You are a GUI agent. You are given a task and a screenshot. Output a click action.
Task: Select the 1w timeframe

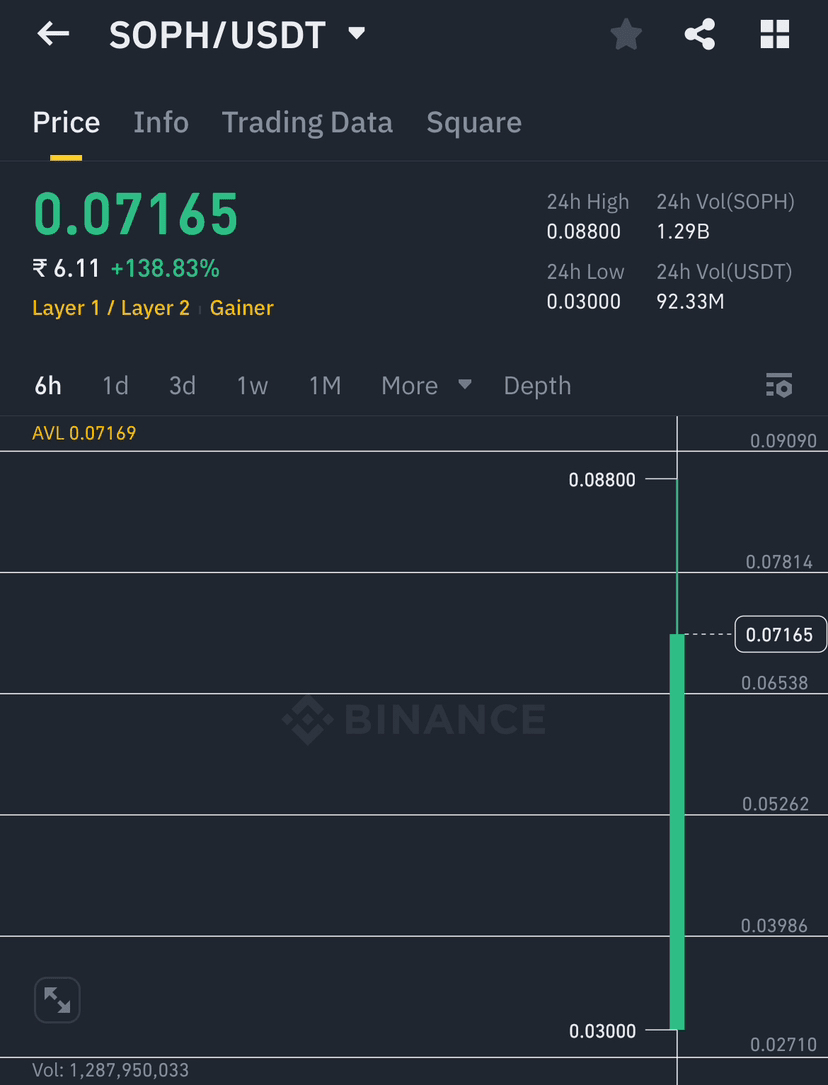(x=252, y=386)
